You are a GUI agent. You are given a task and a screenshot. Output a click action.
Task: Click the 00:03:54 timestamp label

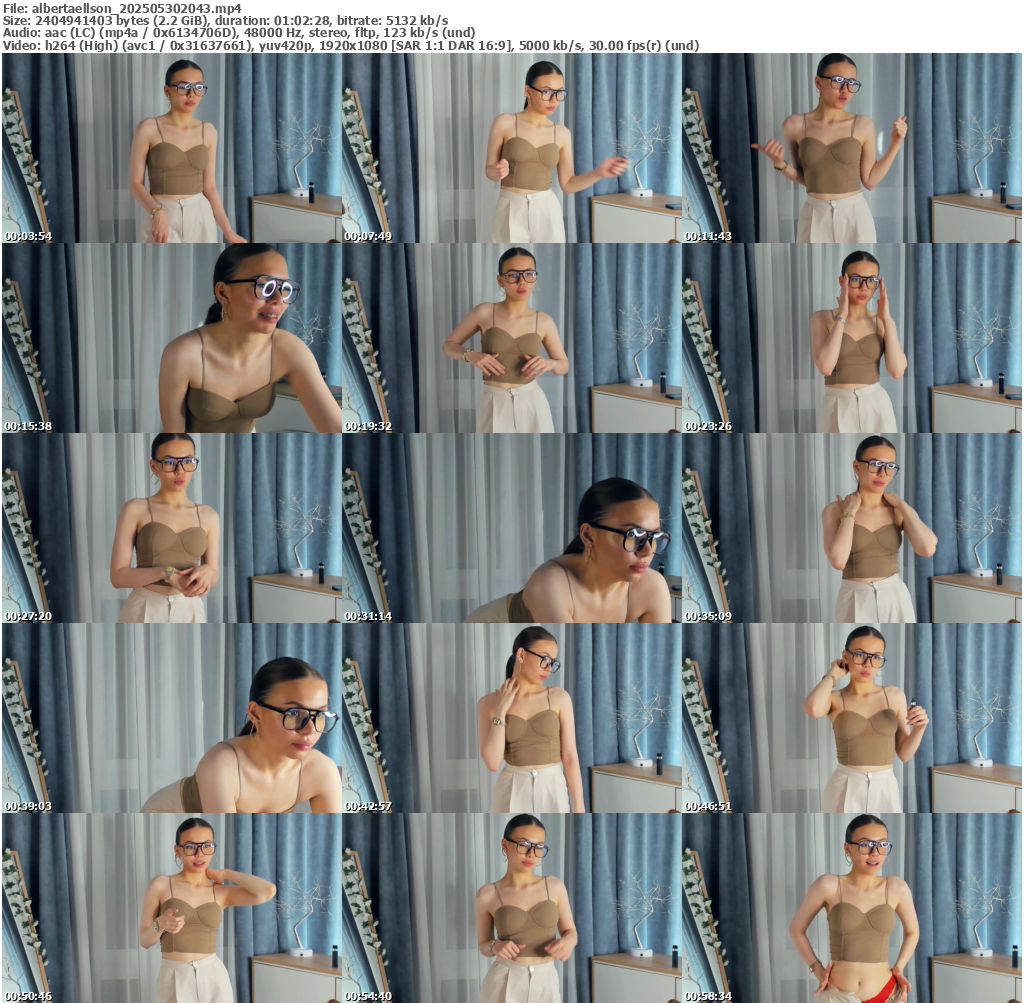point(28,236)
